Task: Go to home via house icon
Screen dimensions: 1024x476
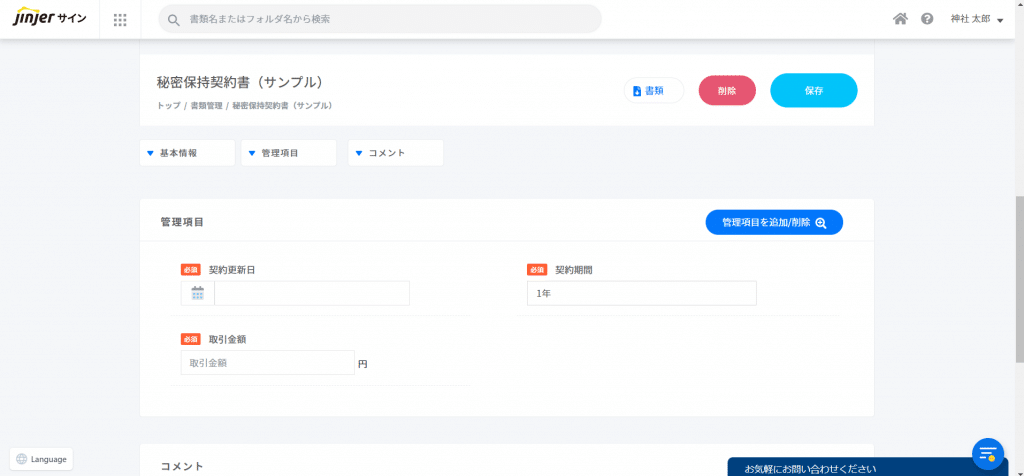Action: tap(900, 19)
